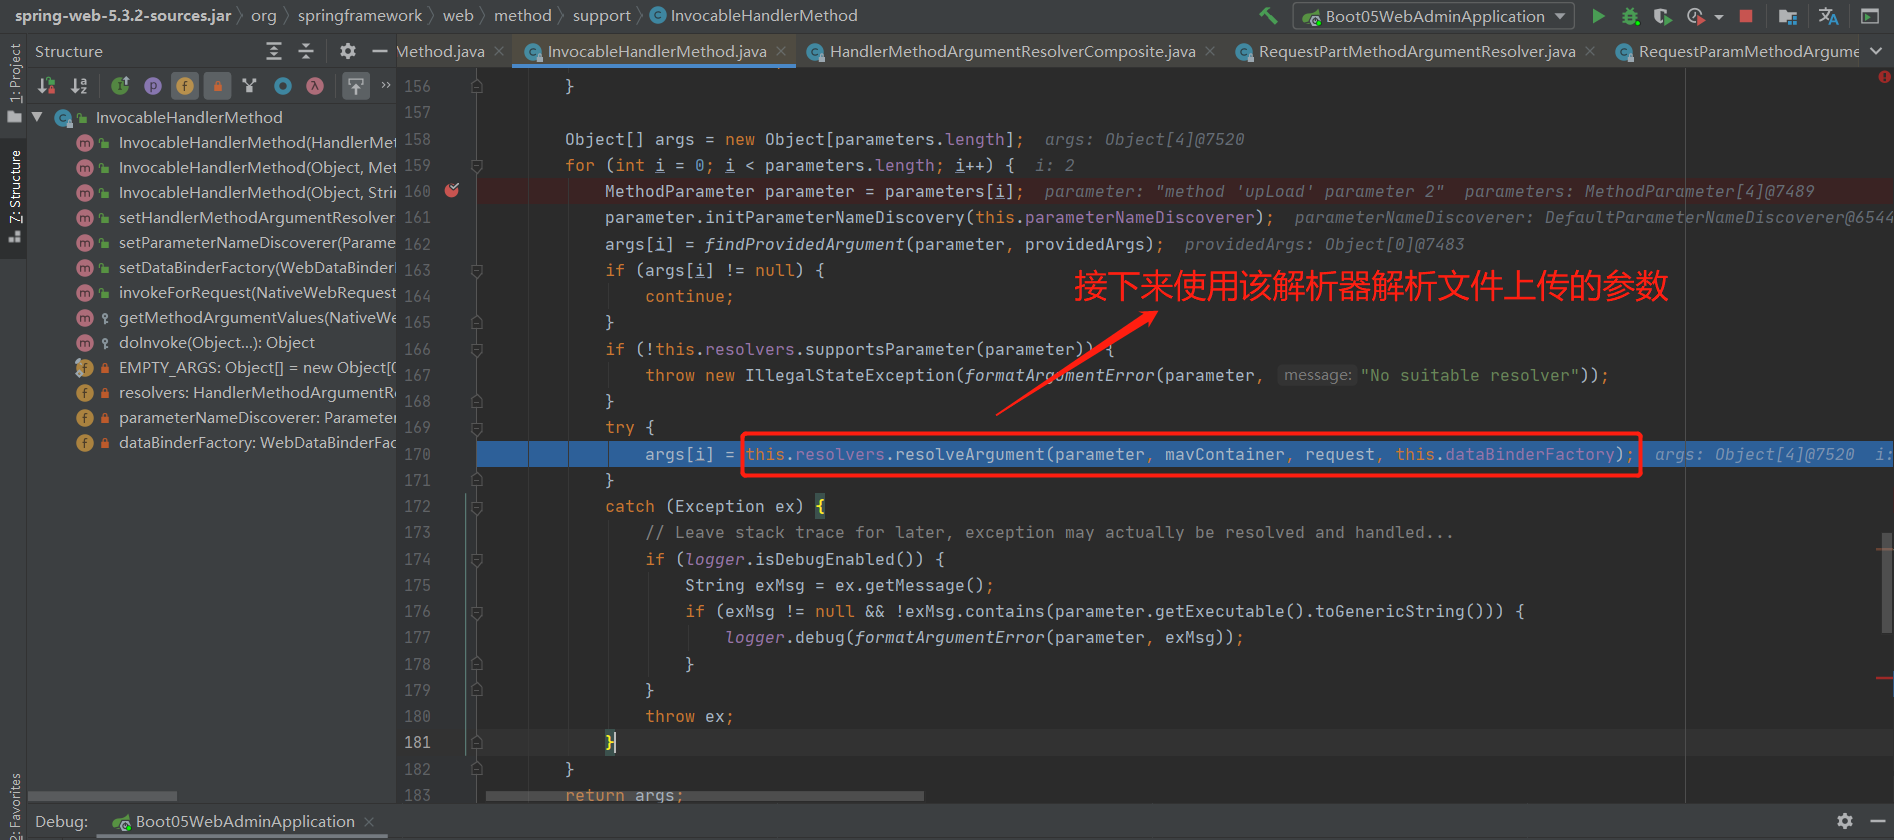Hide the Structure tool window
This screenshot has height=840, width=1894.
coord(379,51)
